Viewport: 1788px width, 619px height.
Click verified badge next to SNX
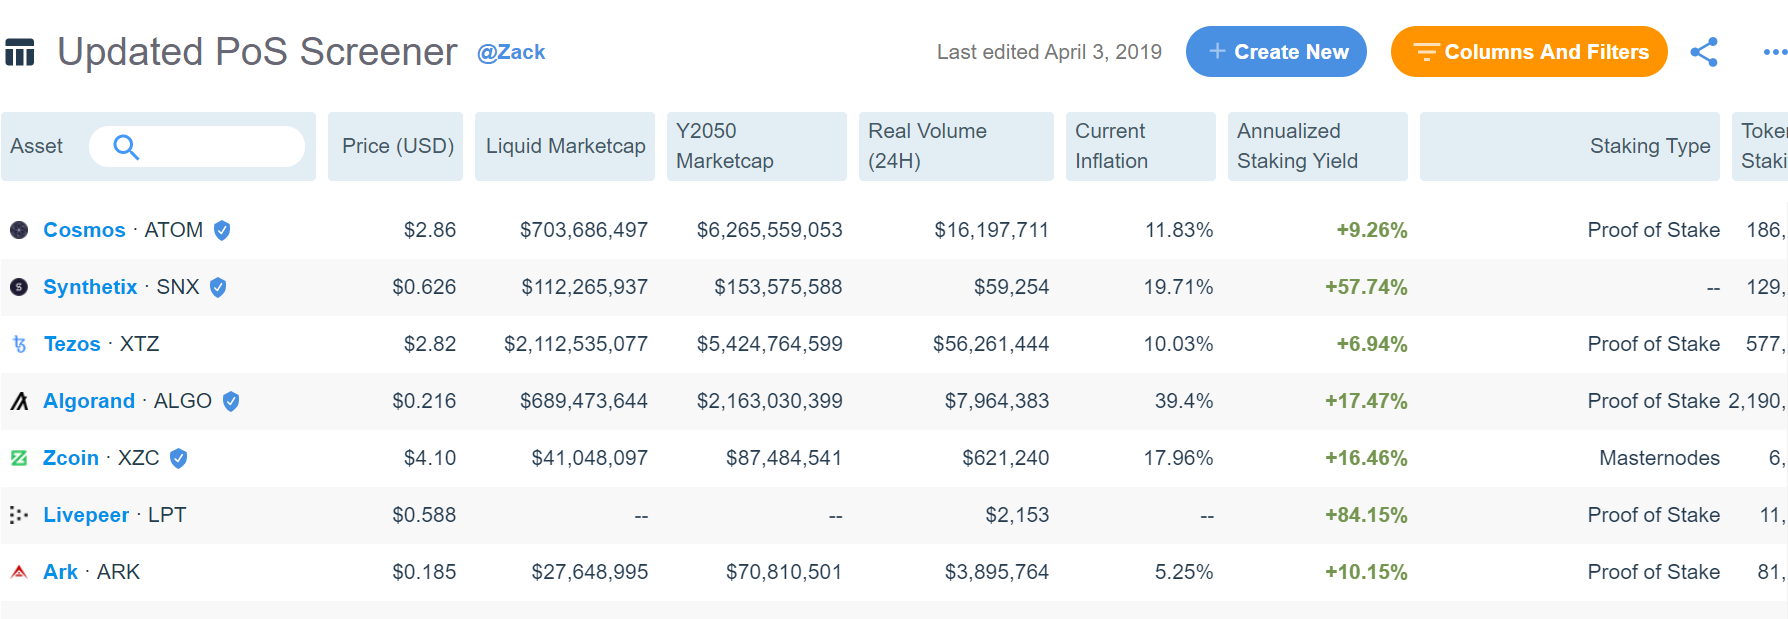coord(218,287)
